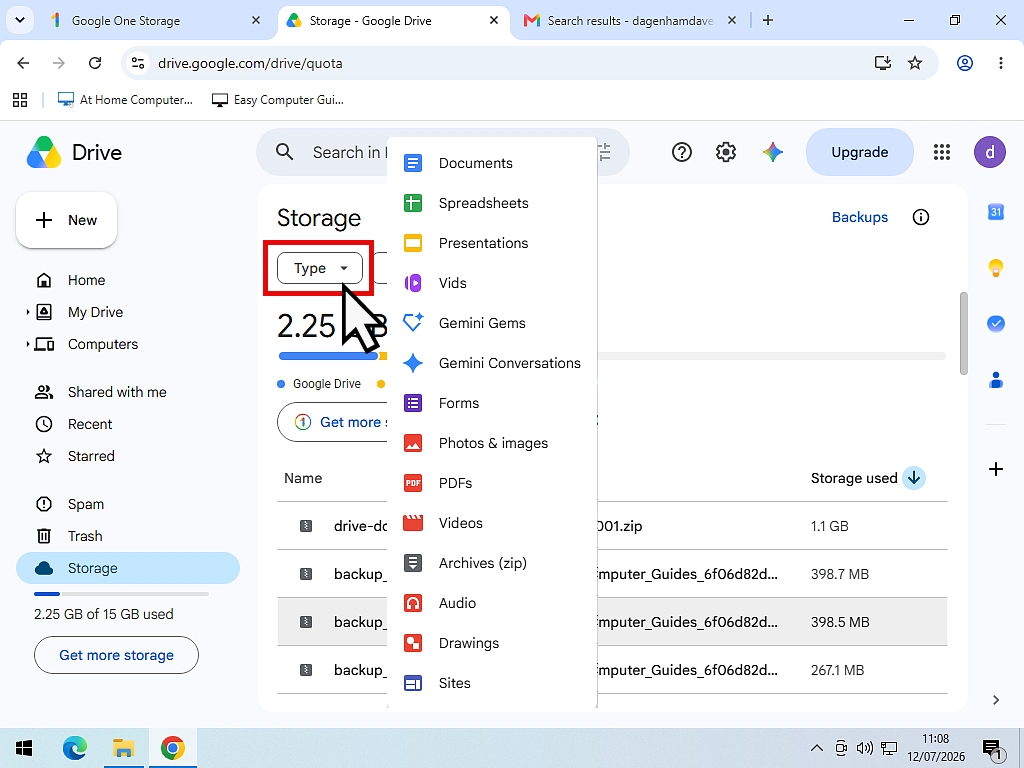Viewport: 1024px width, 768px height.
Task: Select the 1.1 GB zip file row
Action: point(612,526)
